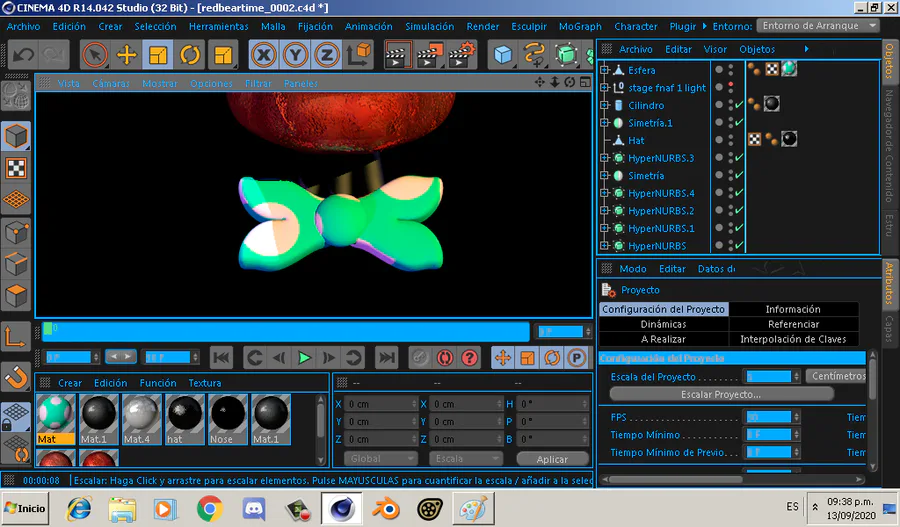Open render to picture viewer icon
This screenshot has height=527, width=900.
point(430,55)
